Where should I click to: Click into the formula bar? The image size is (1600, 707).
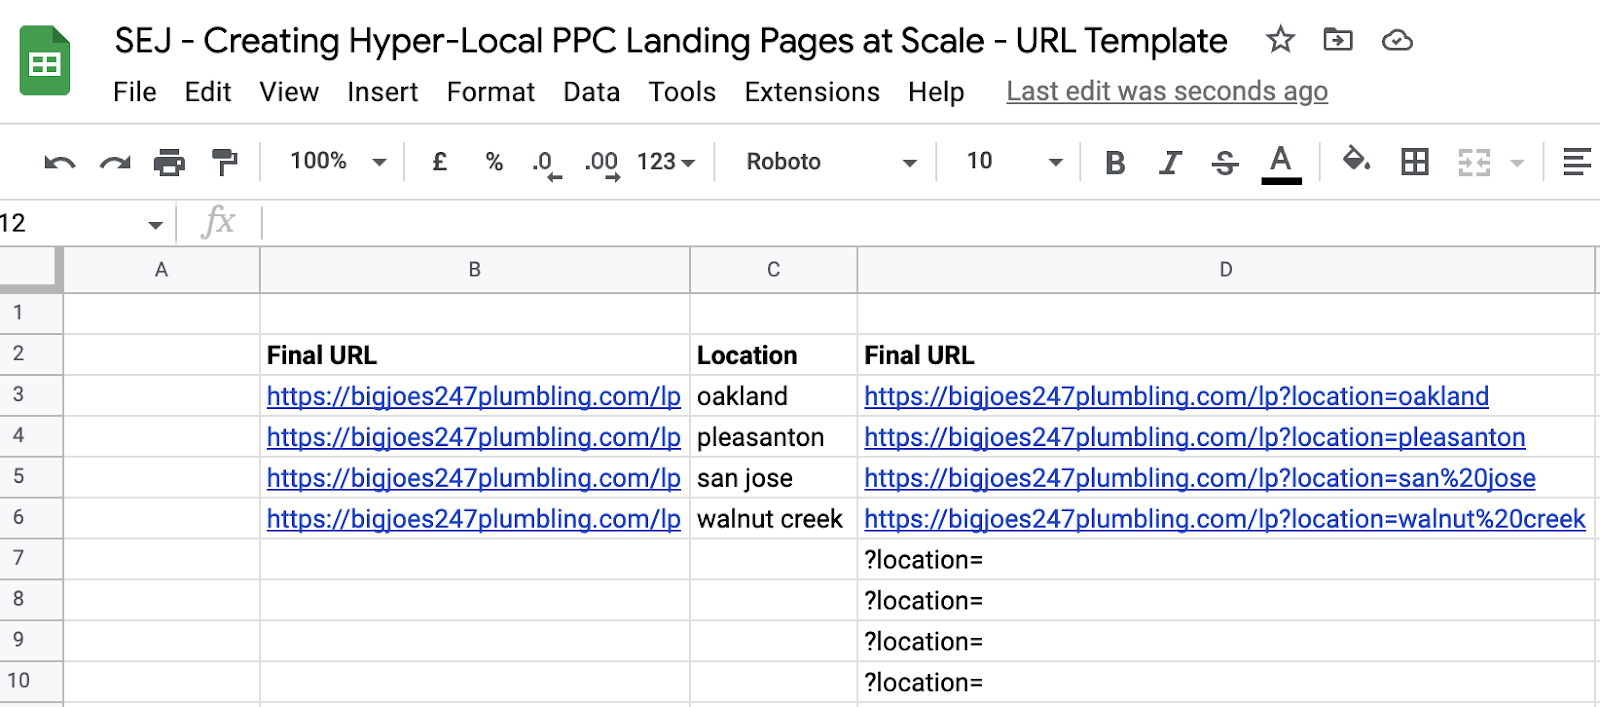click(900, 223)
